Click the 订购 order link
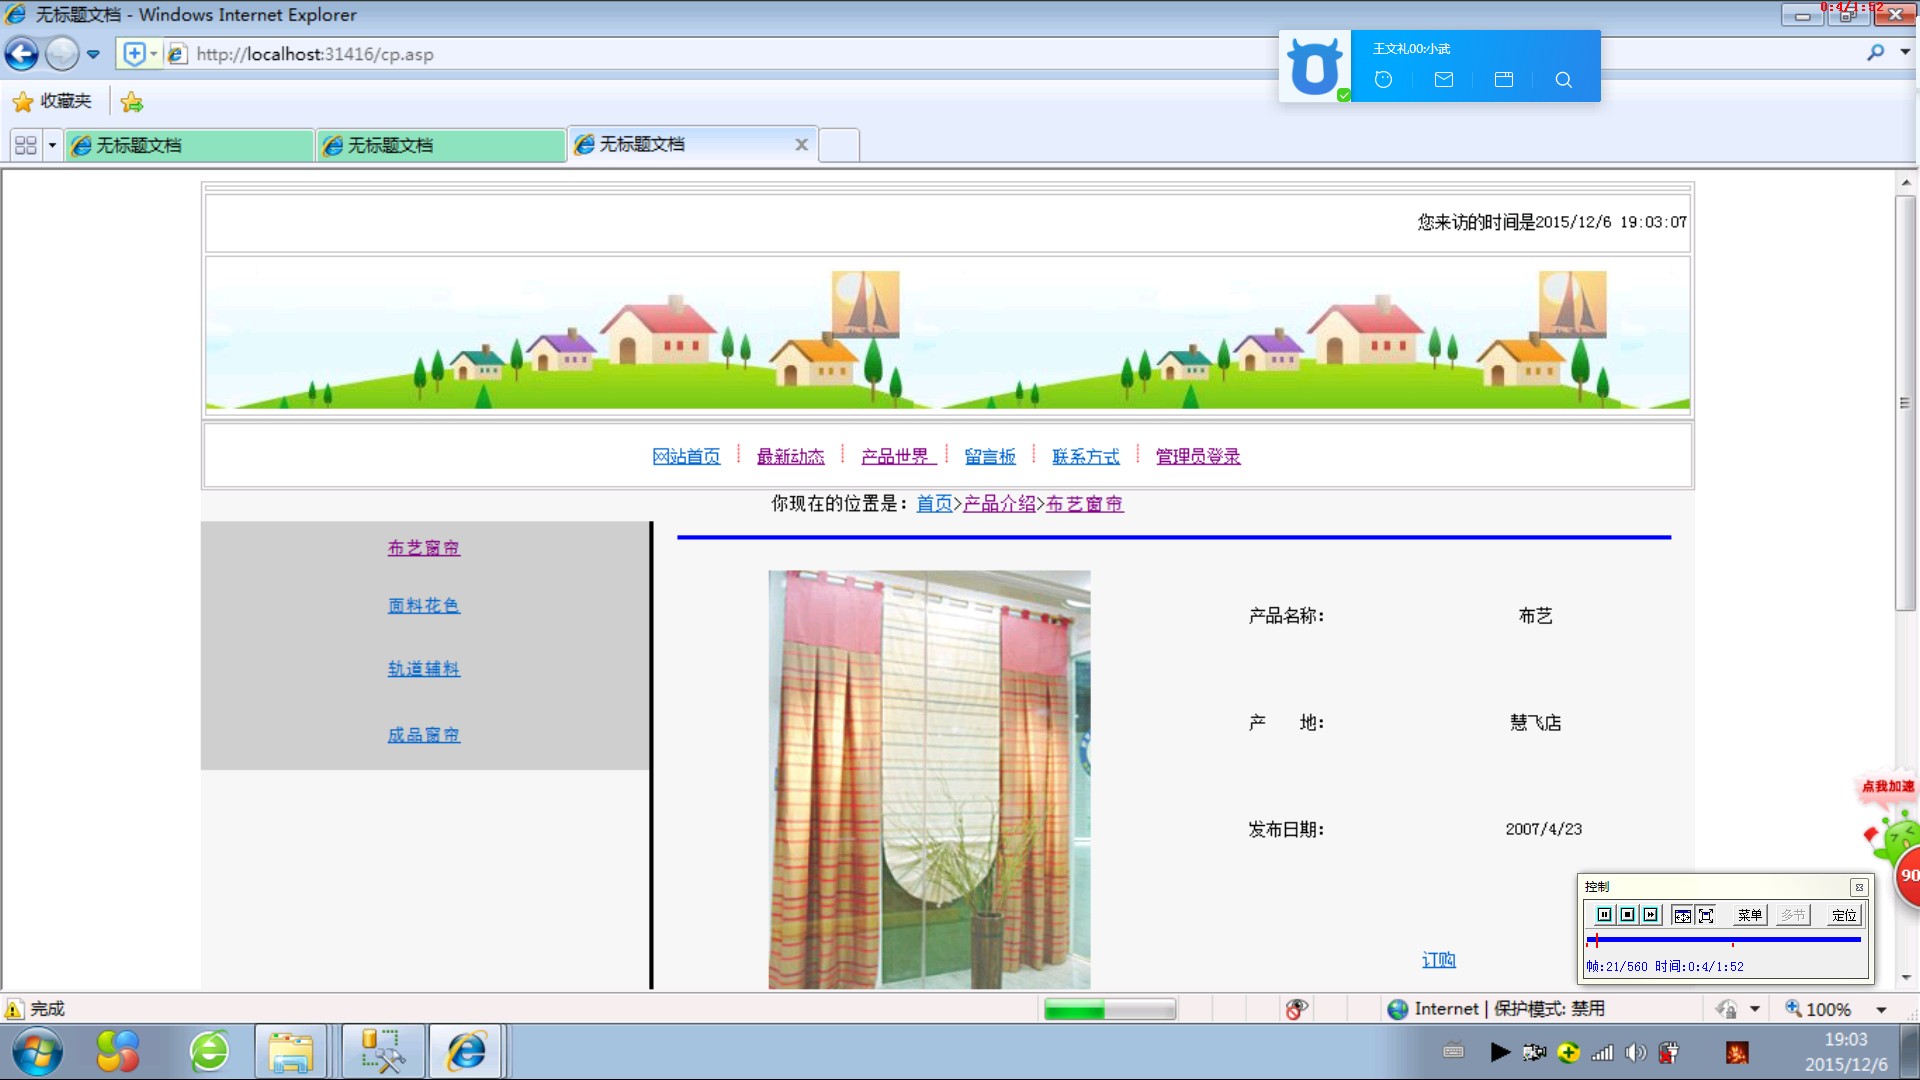1920x1080 pixels. pyautogui.click(x=1438, y=960)
